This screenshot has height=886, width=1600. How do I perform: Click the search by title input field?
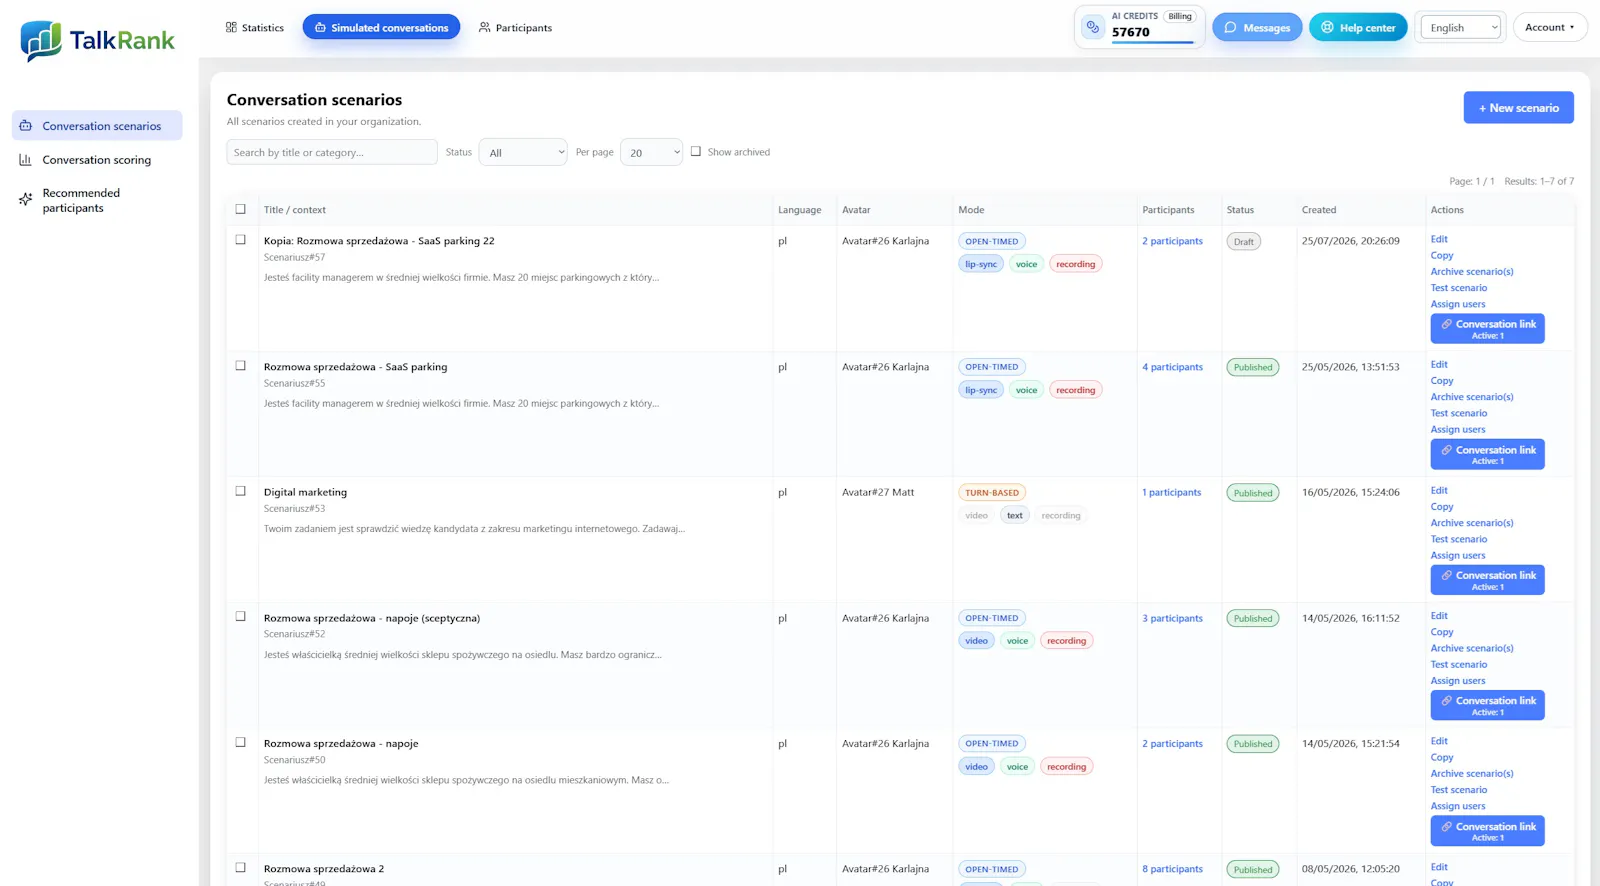[332, 152]
